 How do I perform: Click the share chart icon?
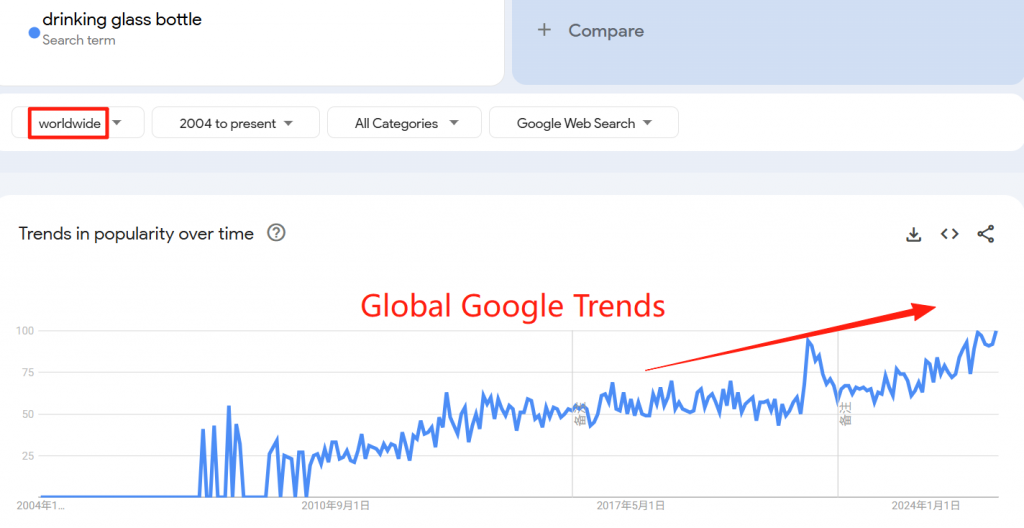[986, 234]
